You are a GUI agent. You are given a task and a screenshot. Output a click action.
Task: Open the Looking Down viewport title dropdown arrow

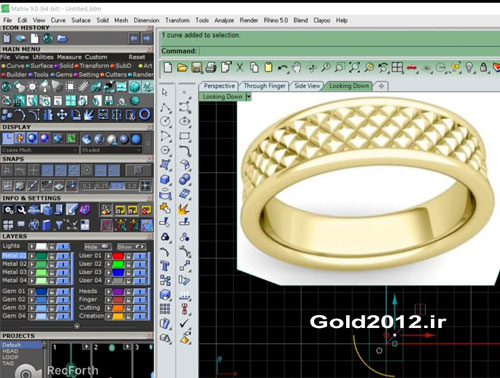[x=248, y=97]
